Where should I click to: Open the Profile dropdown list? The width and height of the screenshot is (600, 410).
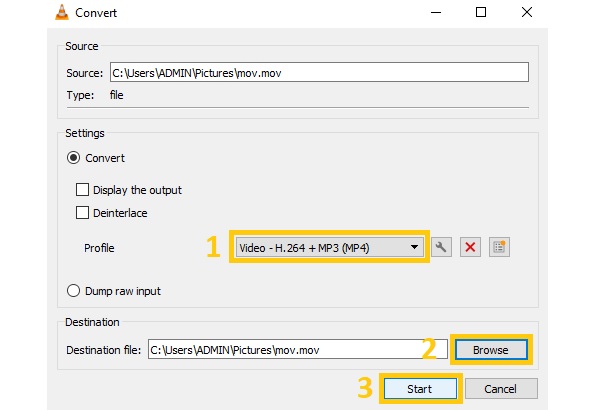coord(329,248)
